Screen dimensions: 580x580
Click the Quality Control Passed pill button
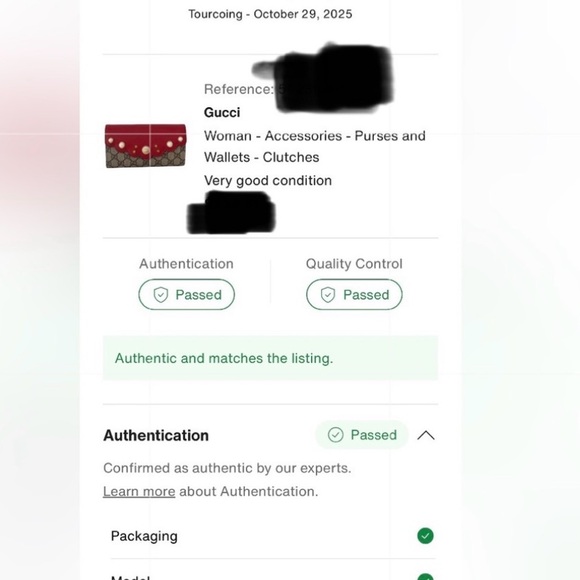354,294
